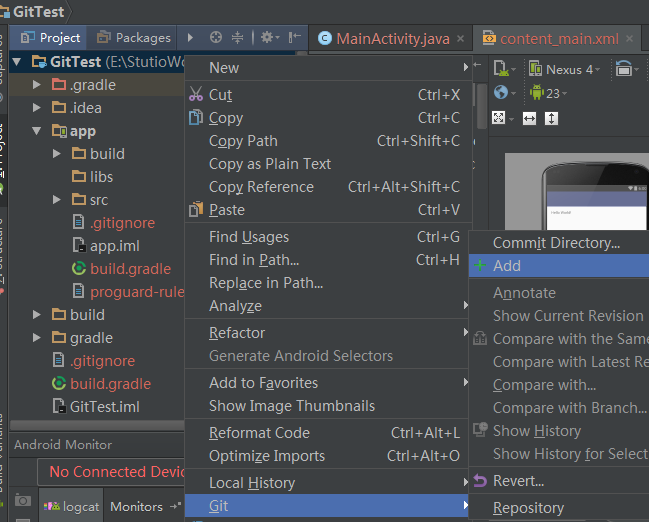Expand the gradle folder in project tree
649x522 pixels.
[x=37, y=338]
